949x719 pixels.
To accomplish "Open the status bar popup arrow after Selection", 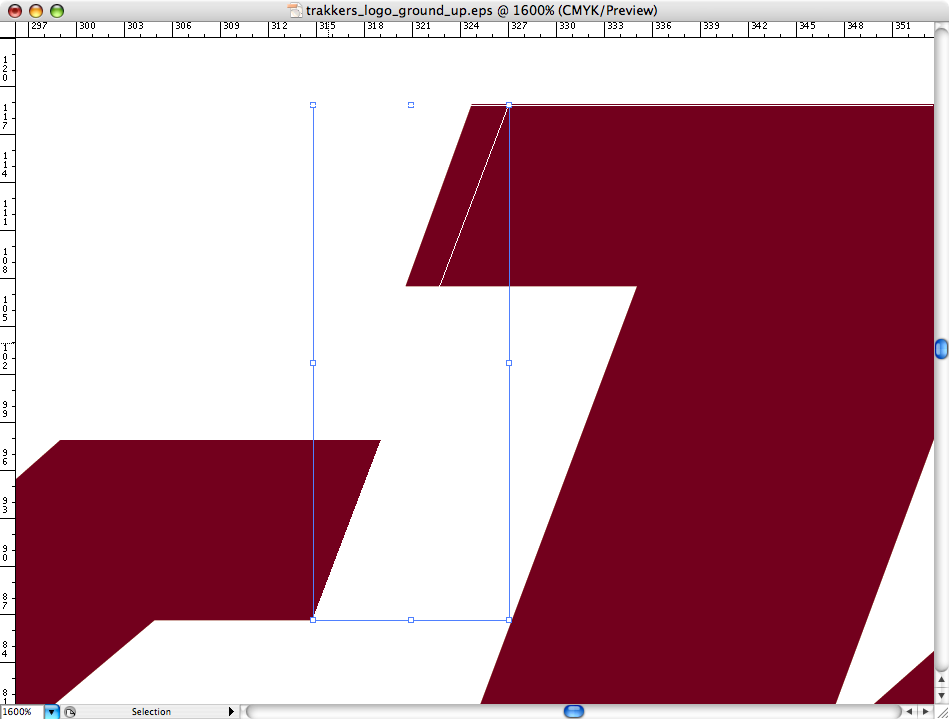I will coord(231,712).
